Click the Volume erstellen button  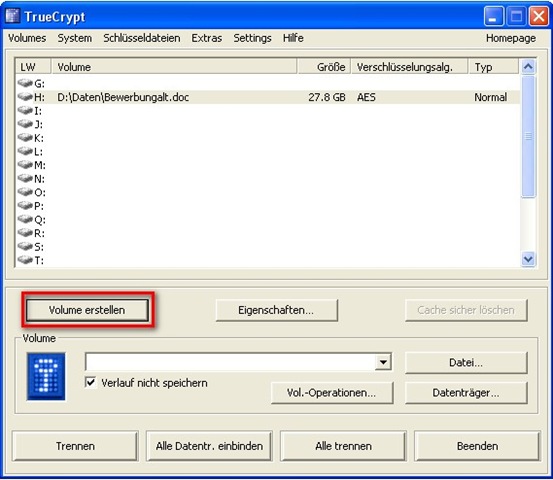pyautogui.click(x=87, y=310)
